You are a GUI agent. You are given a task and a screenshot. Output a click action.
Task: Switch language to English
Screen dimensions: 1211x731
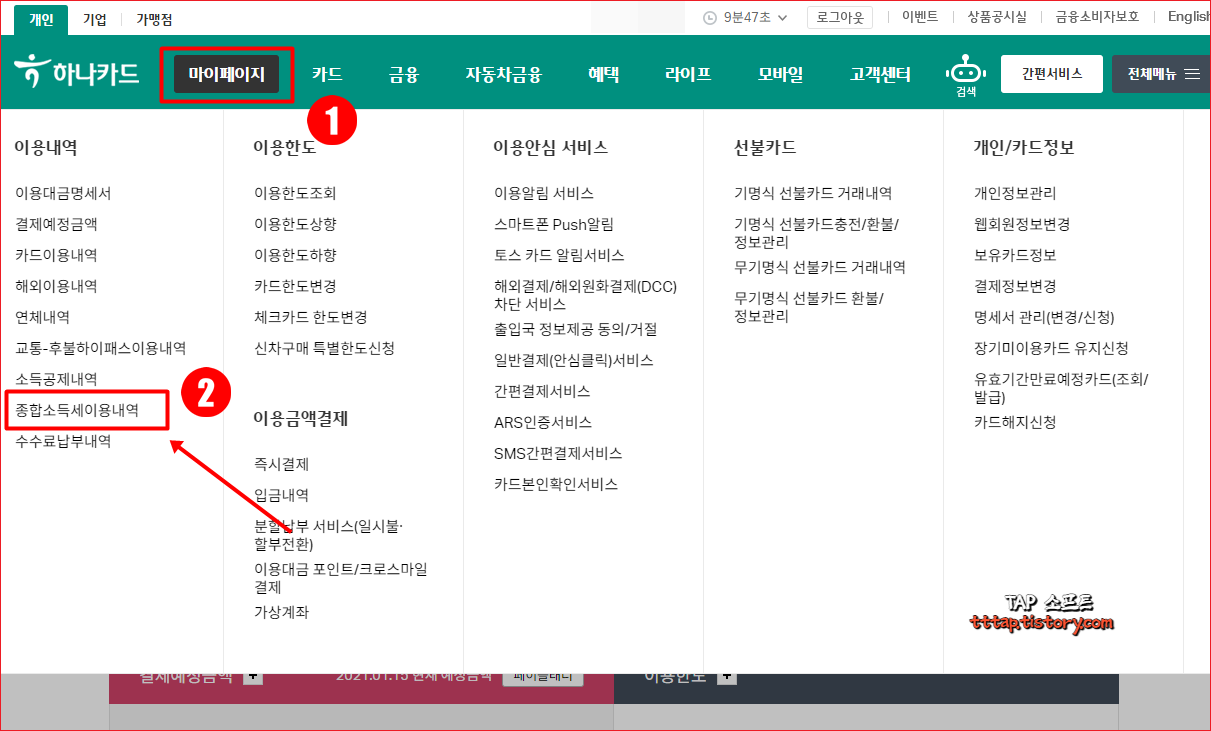point(1189,17)
